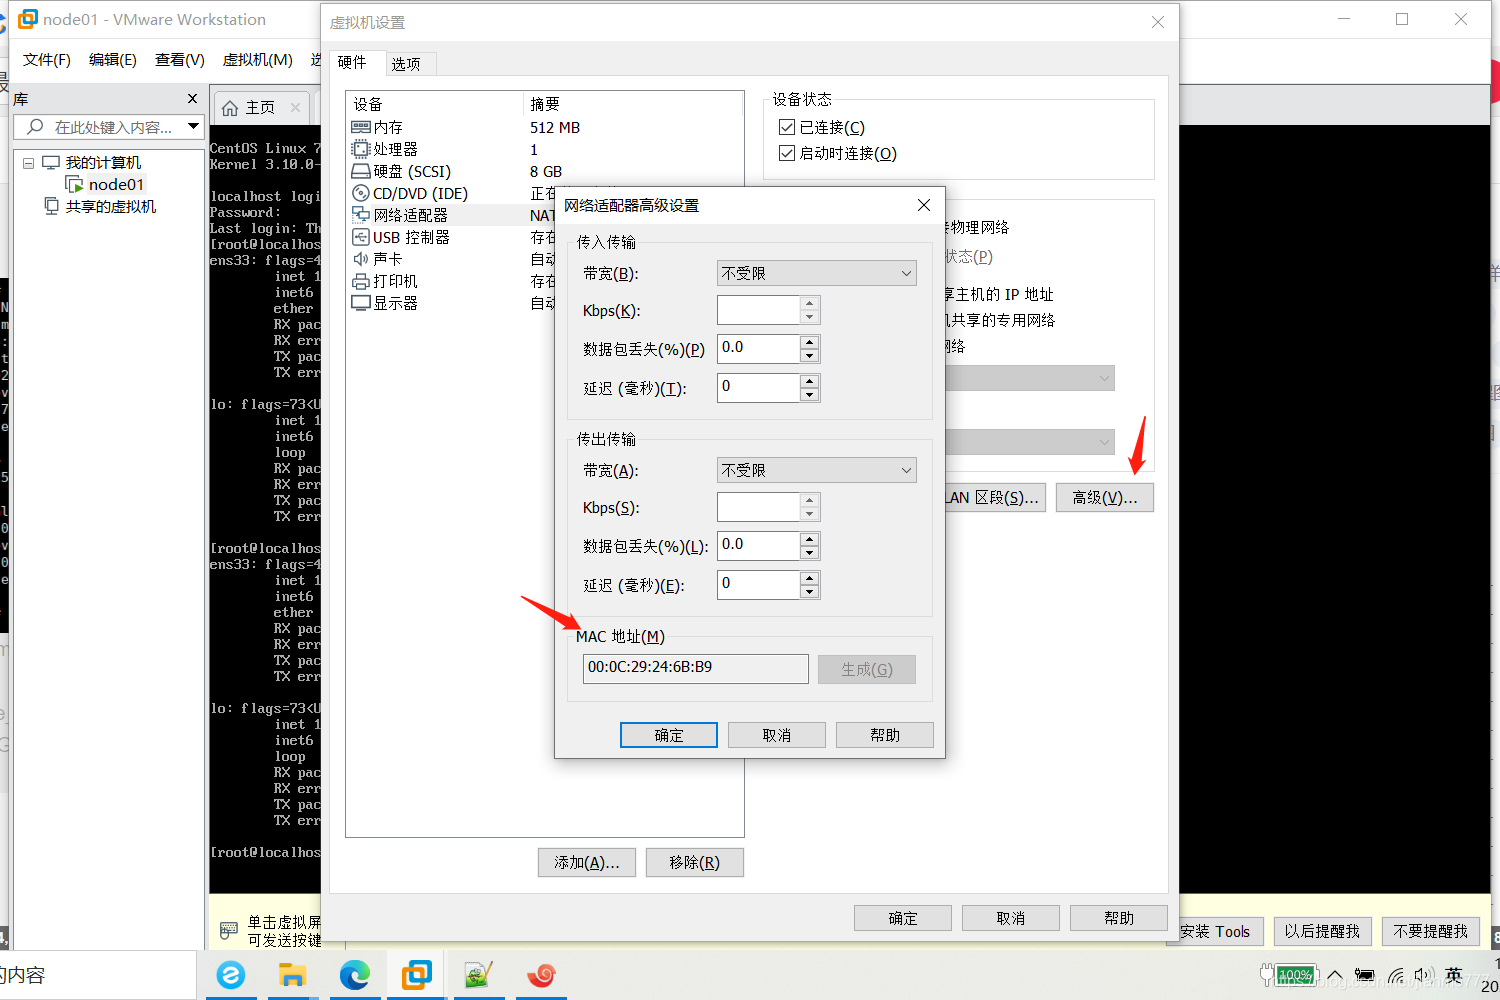This screenshot has width=1500, height=1000.
Task: Click the Remove (移除) device button
Action: click(x=695, y=862)
